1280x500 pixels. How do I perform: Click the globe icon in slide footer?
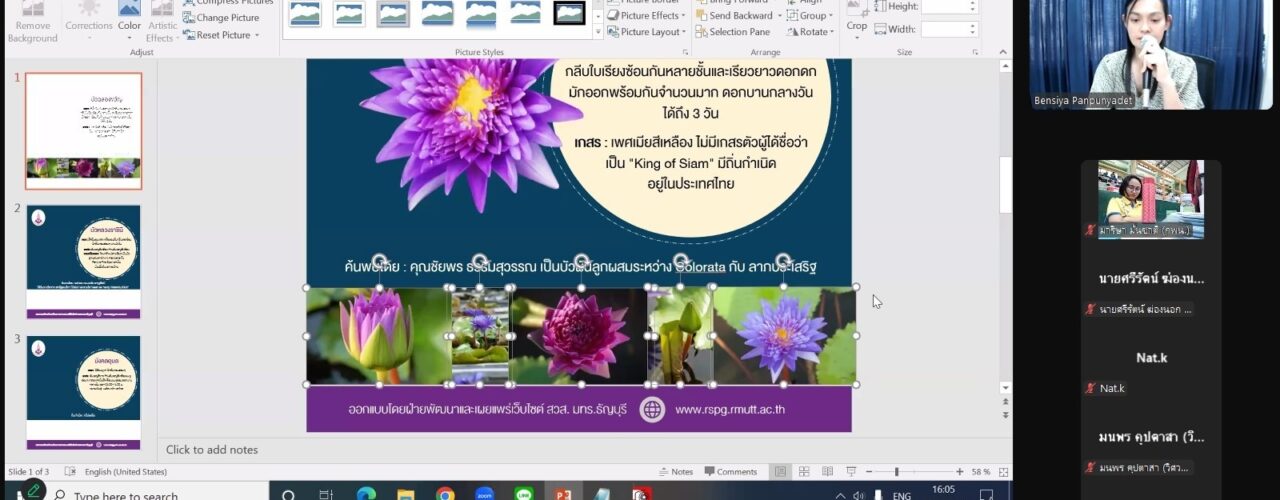pyautogui.click(x=652, y=409)
